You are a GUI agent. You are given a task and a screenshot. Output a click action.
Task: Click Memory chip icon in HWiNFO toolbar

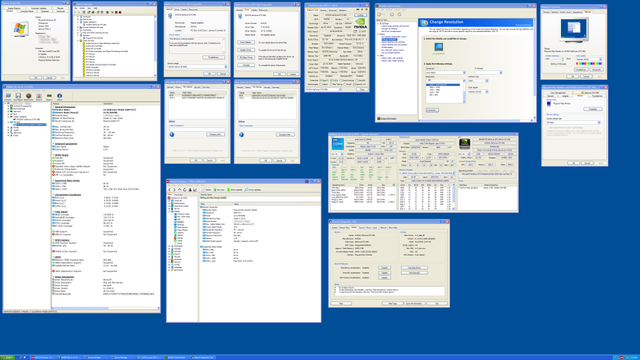pyautogui.click(x=49, y=96)
